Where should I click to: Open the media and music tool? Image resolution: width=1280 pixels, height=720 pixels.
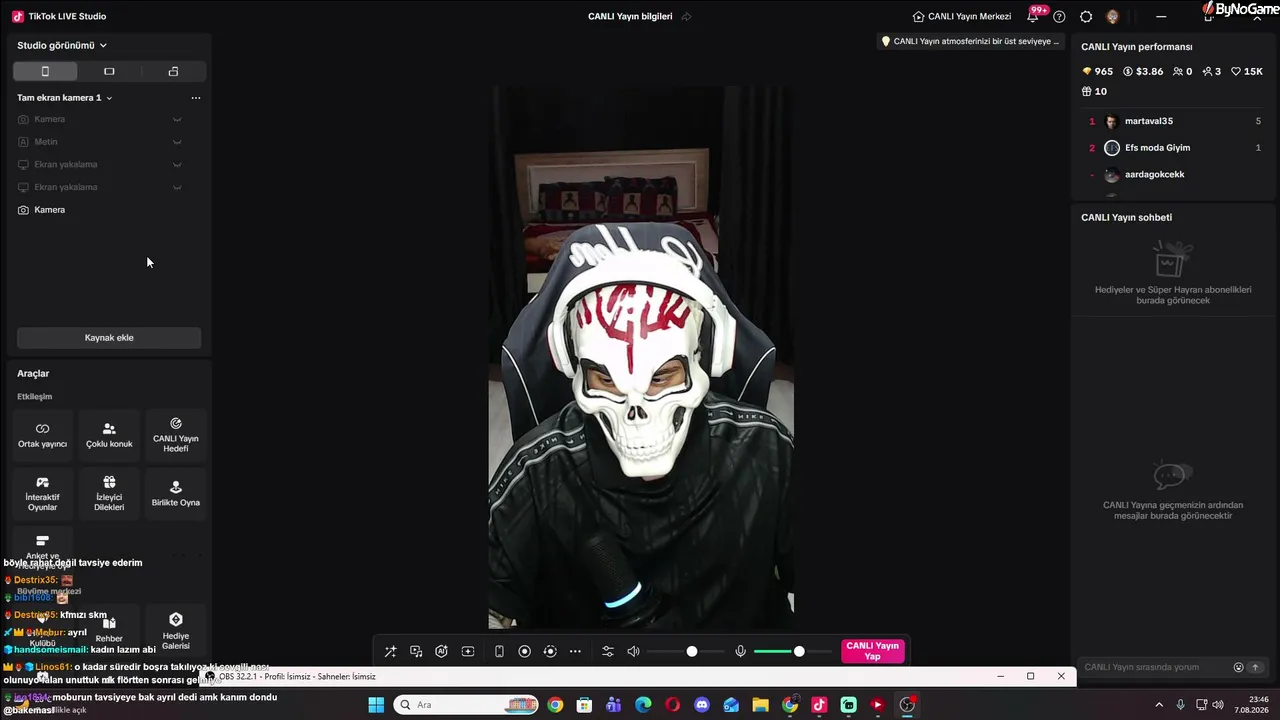click(x=416, y=652)
